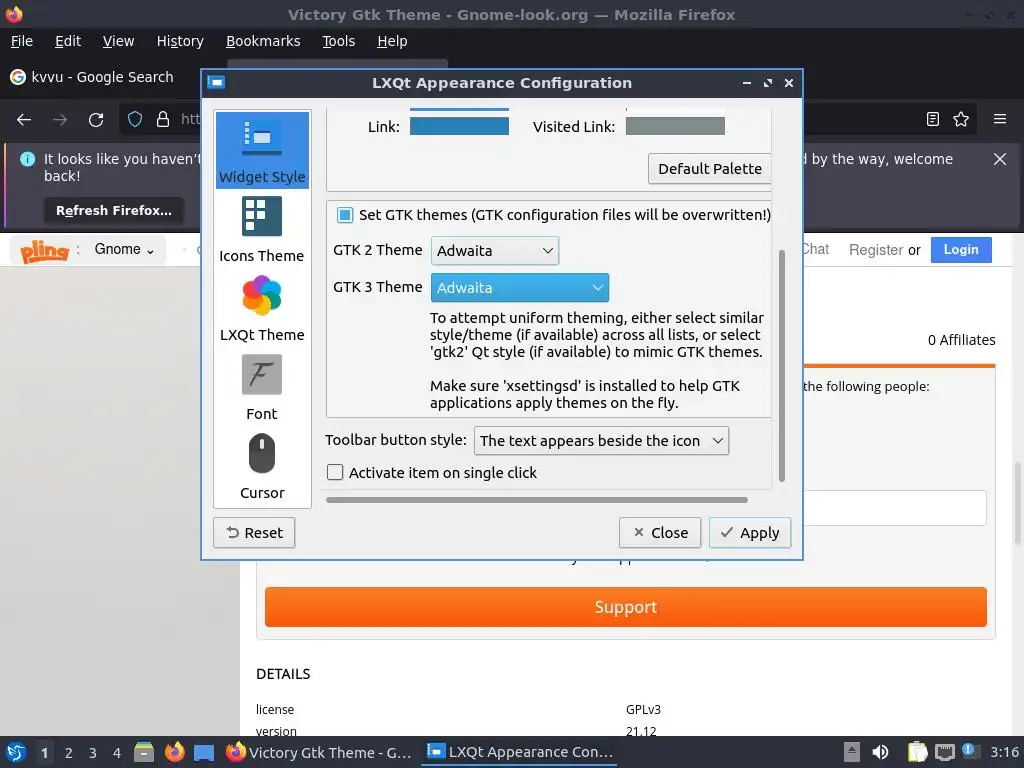Open the Edit menu
The height and width of the screenshot is (768, 1024).
coord(68,41)
